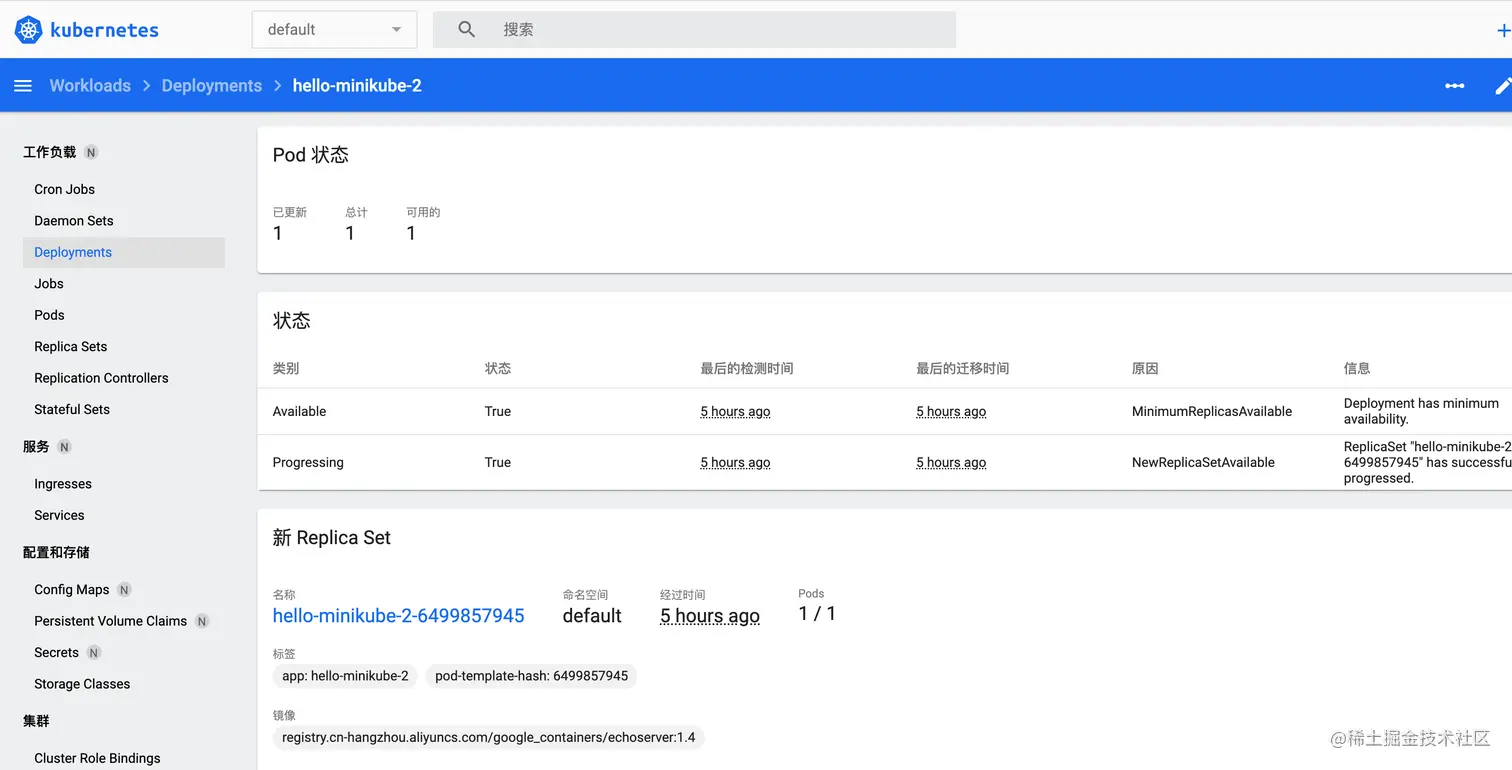Click the 可用的 available count
The image size is (1512, 770).
[x=411, y=233]
